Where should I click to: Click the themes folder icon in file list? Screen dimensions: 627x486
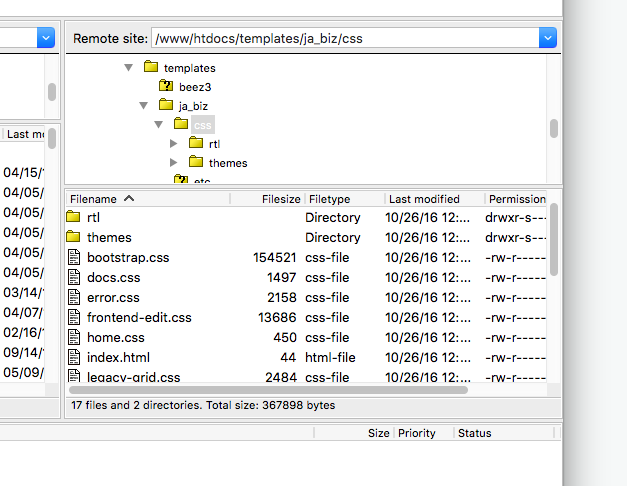(x=73, y=238)
